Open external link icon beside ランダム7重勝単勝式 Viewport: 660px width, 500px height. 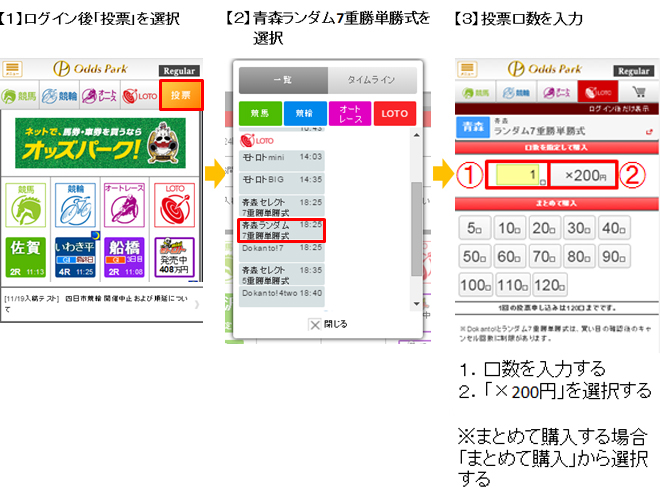pos(649,132)
